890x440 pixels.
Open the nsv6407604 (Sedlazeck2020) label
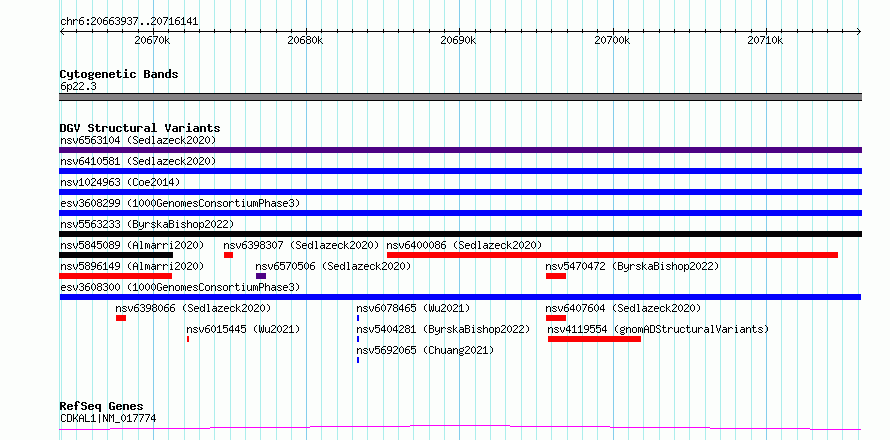(x=623, y=308)
